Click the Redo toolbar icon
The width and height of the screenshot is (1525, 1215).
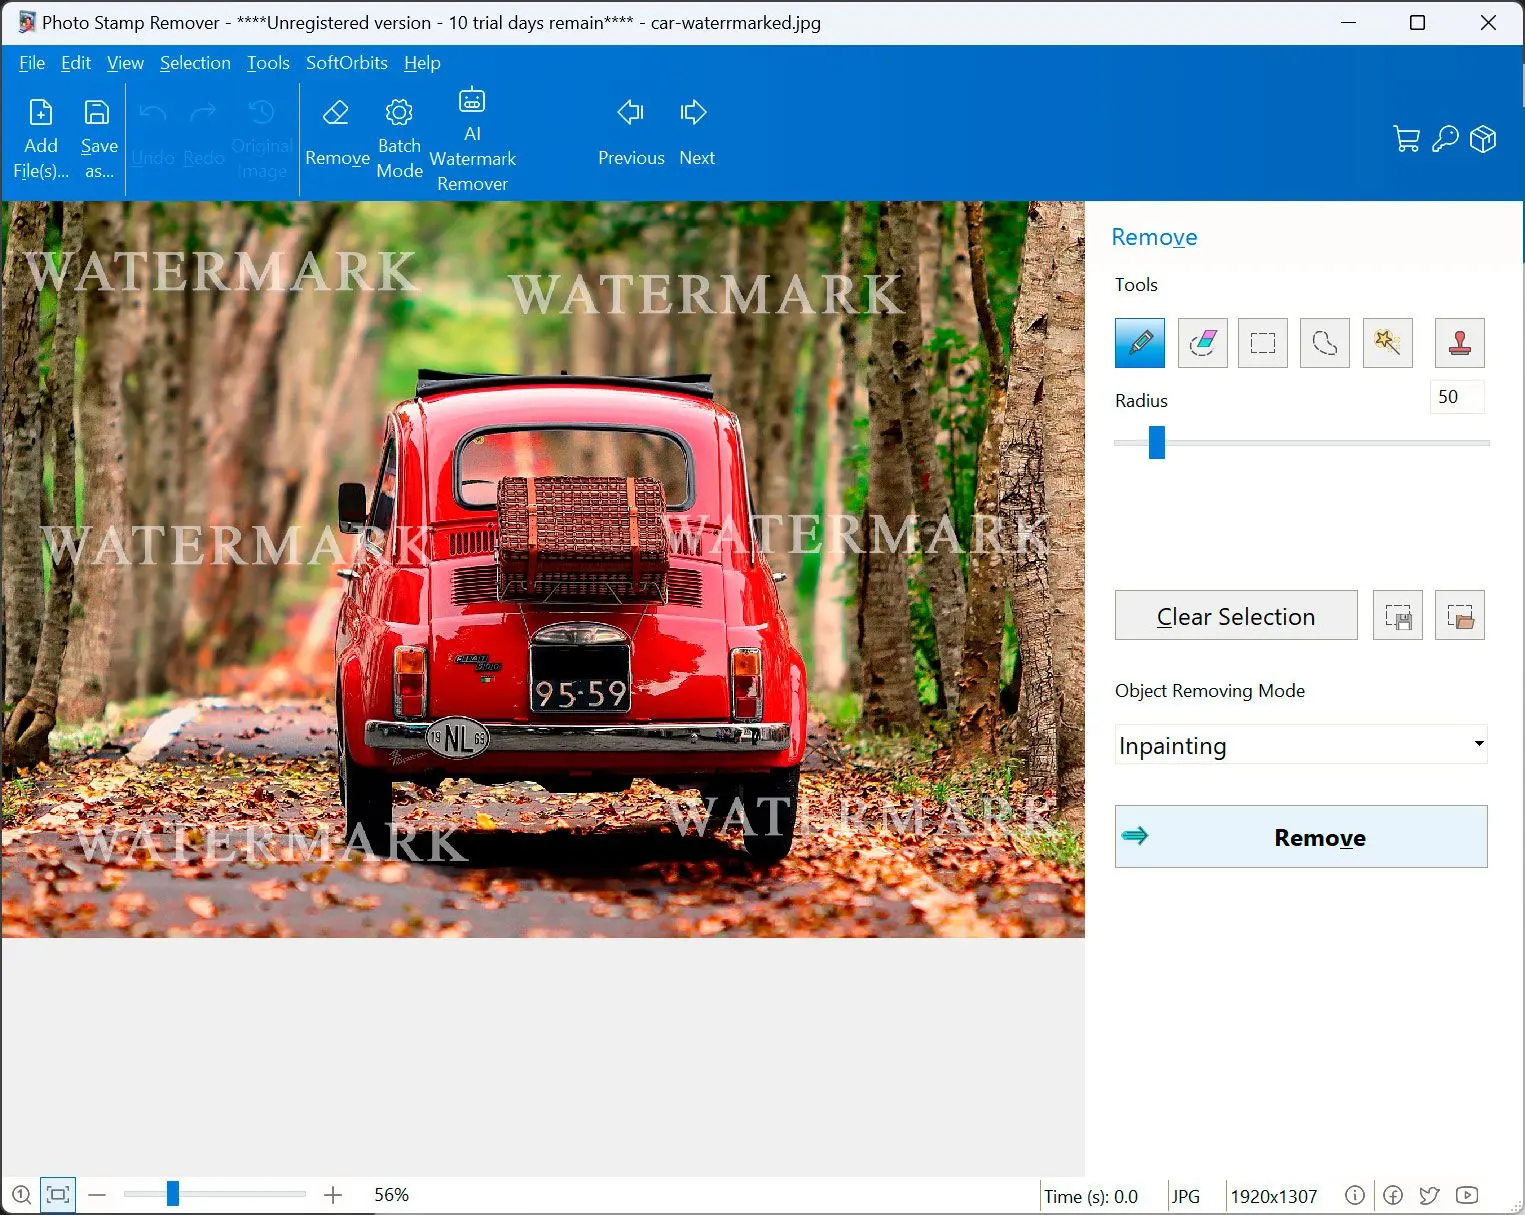(x=204, y=135)
